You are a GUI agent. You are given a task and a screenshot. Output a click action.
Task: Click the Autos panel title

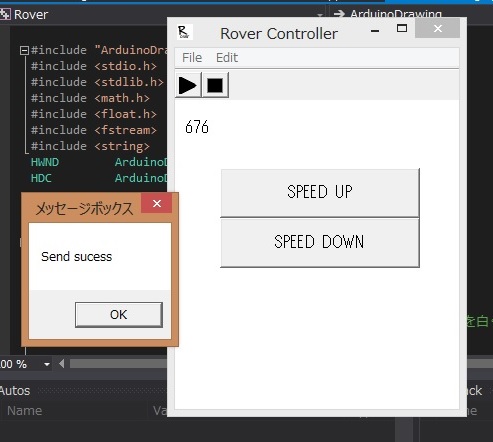(15, 391)
